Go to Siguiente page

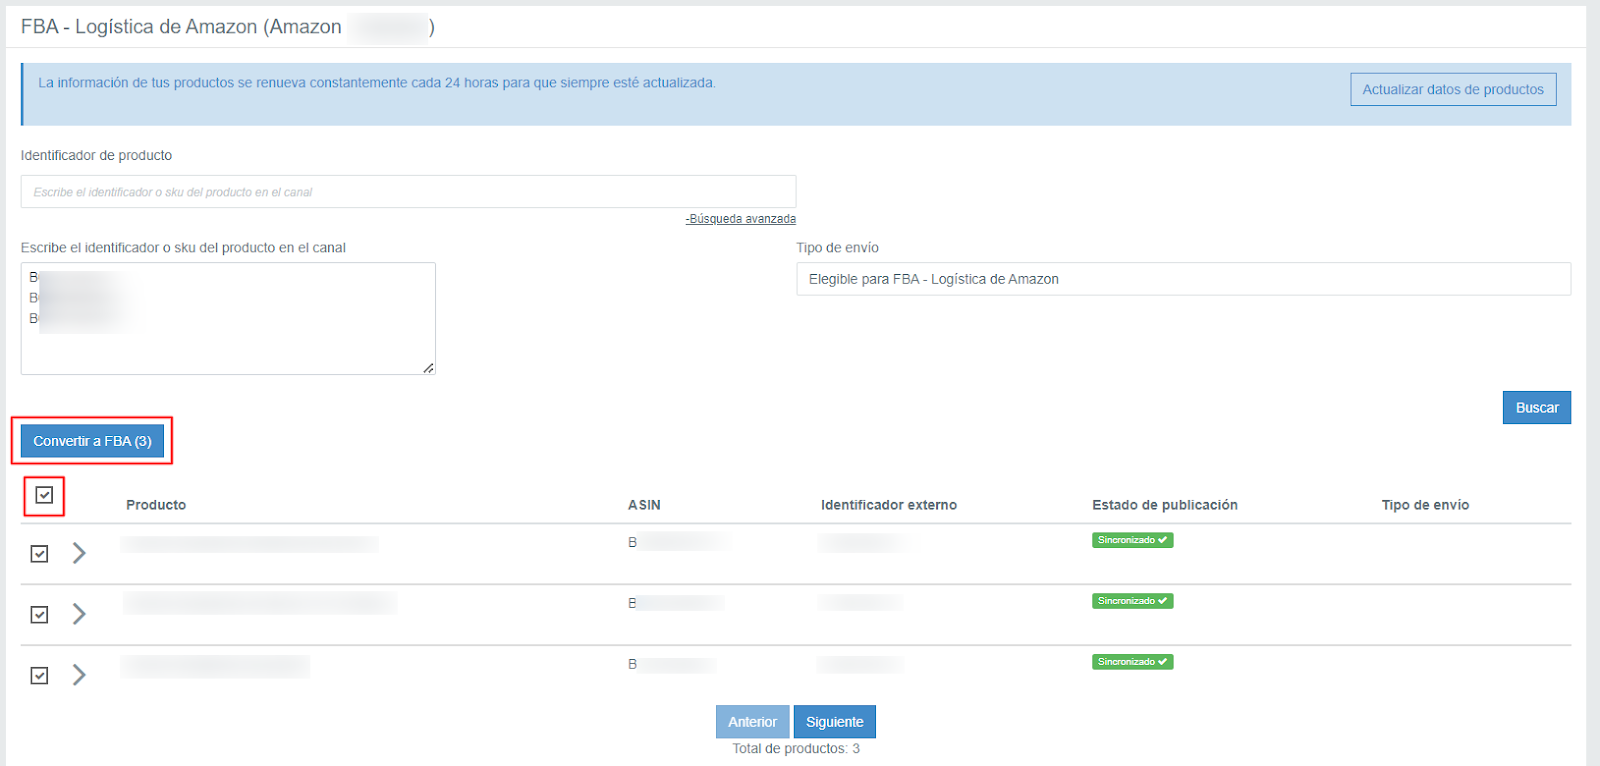(x=835, y=722)
